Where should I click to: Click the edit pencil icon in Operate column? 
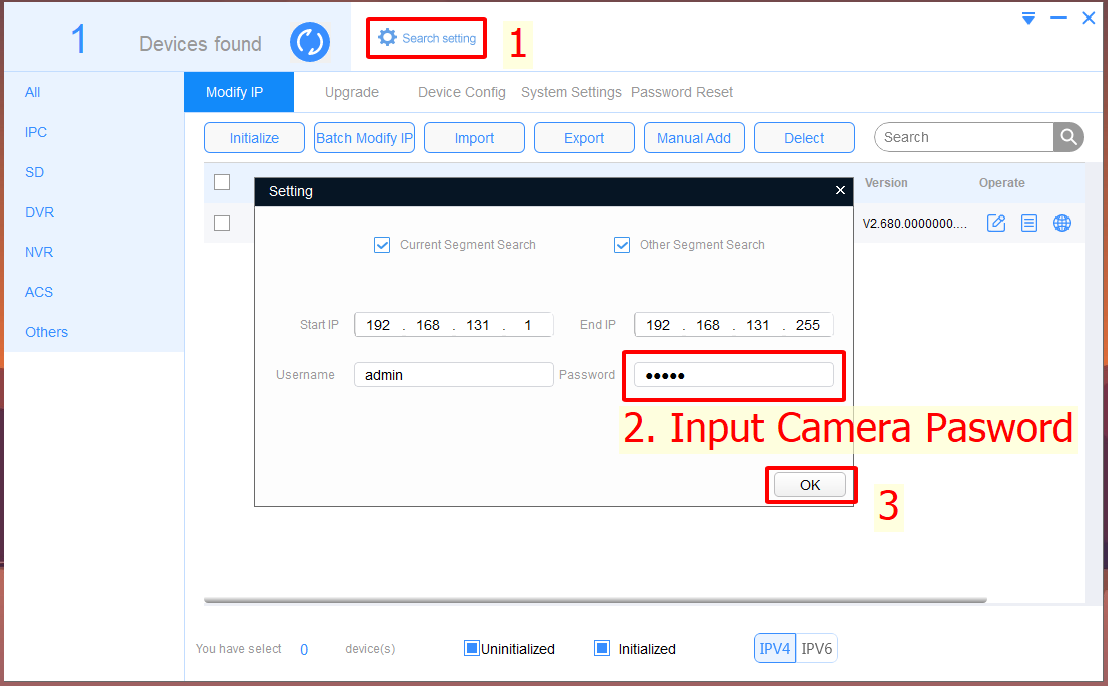[x=996, y=223]
